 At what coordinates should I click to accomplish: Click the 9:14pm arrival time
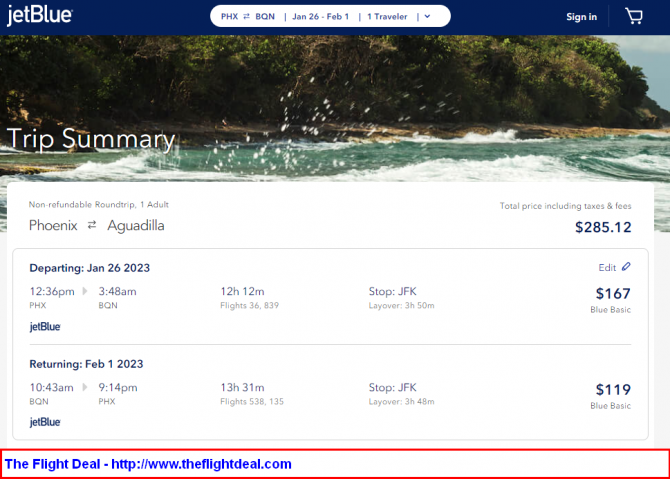coord(118,388)
